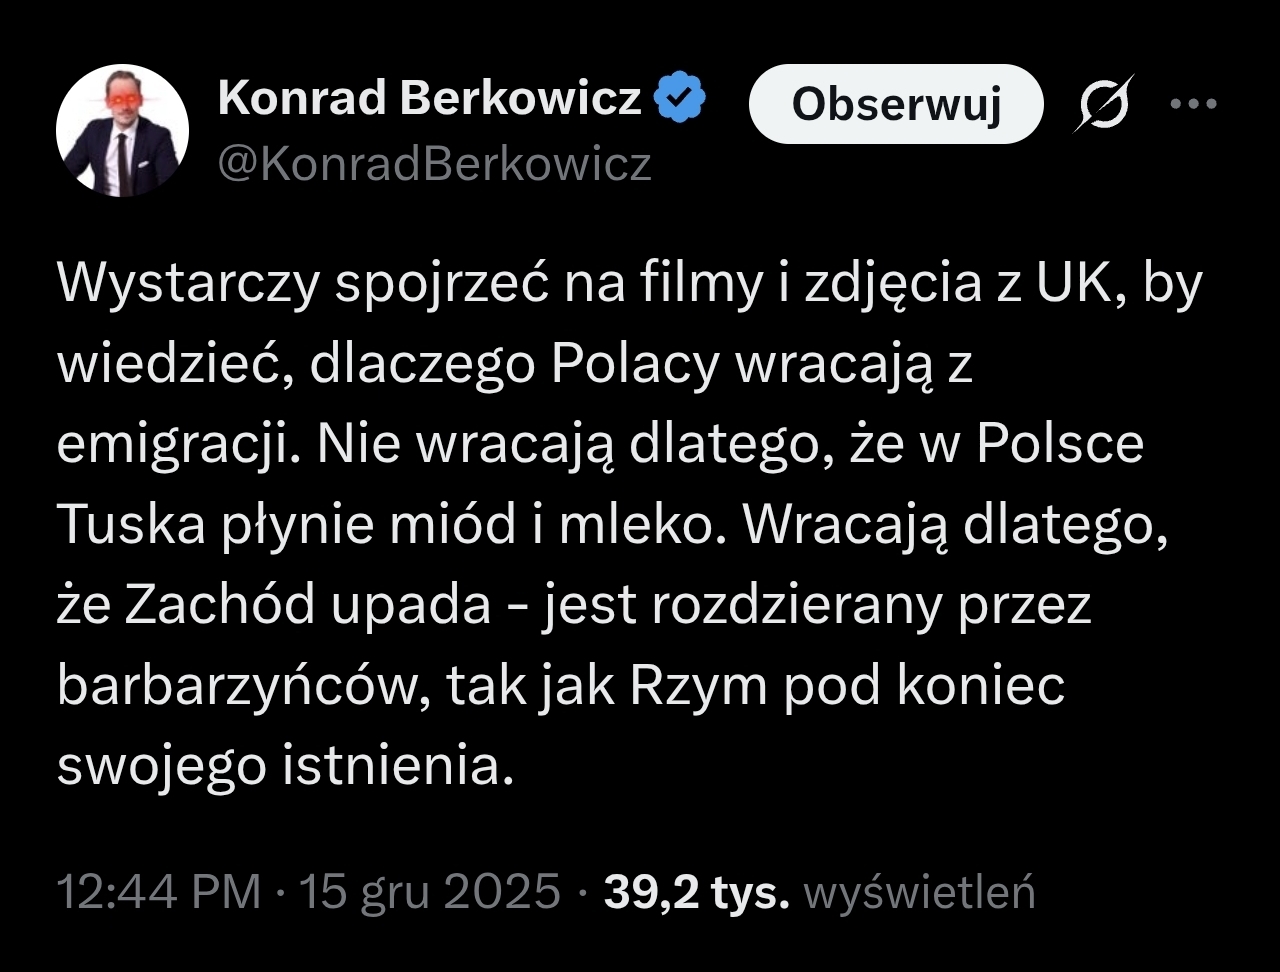Click the date 15 gru 2025
The width and height of the screenshot is (1280, 972).
click(429, 891)
